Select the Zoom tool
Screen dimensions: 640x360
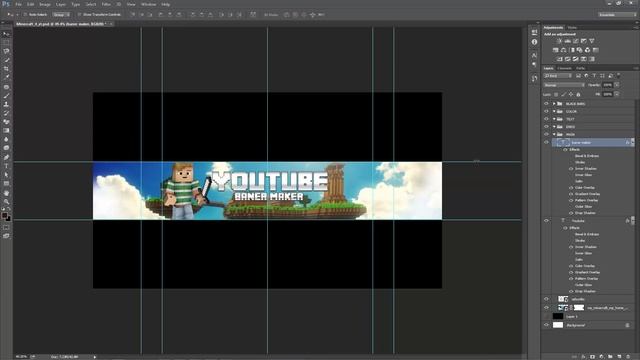pos(6,202)
